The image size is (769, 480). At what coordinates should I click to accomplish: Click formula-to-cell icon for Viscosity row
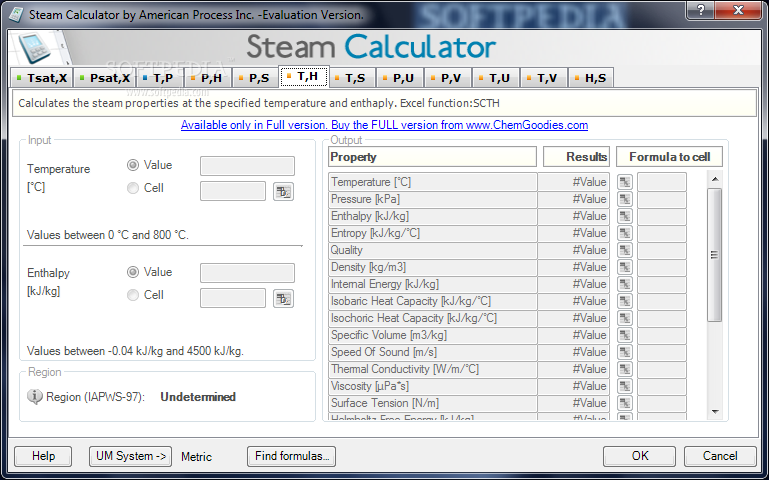coord(624,386)
